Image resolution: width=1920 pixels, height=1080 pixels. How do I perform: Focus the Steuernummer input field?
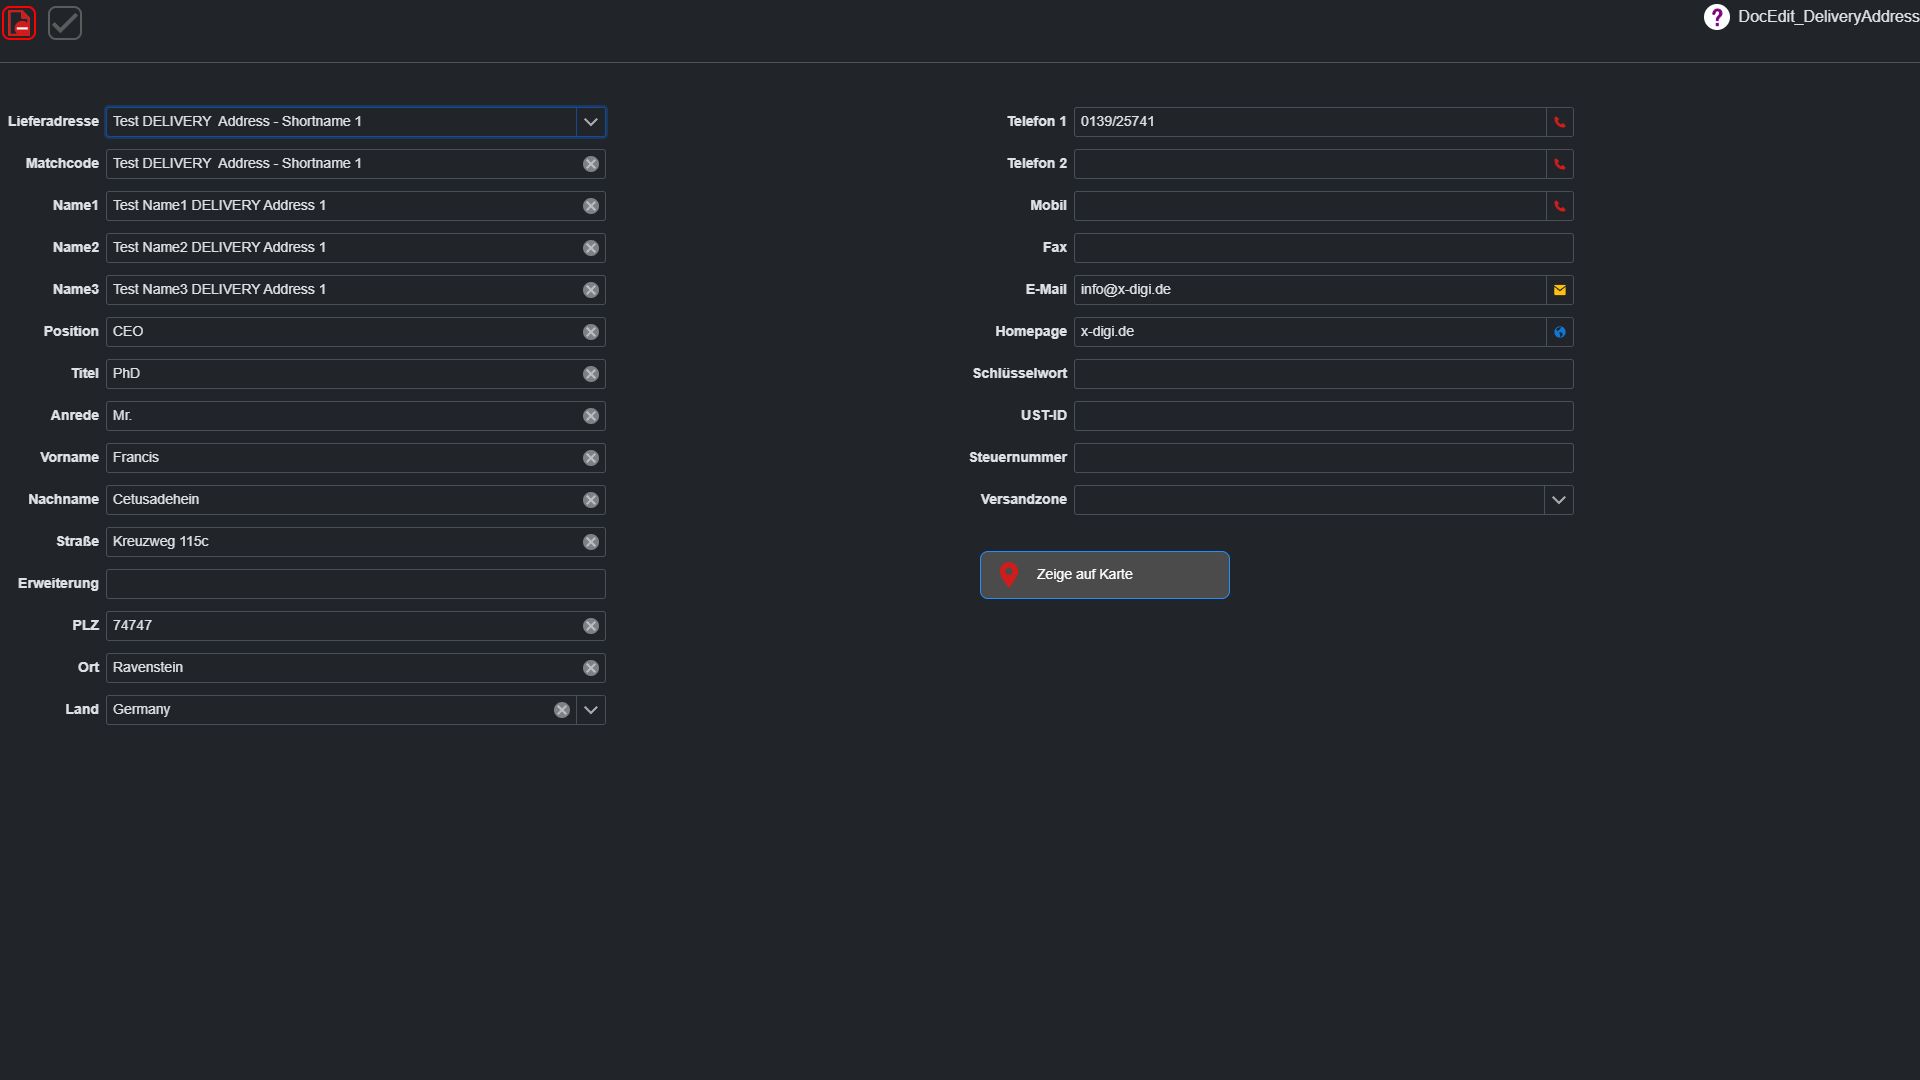click(x=1323, y=458)
